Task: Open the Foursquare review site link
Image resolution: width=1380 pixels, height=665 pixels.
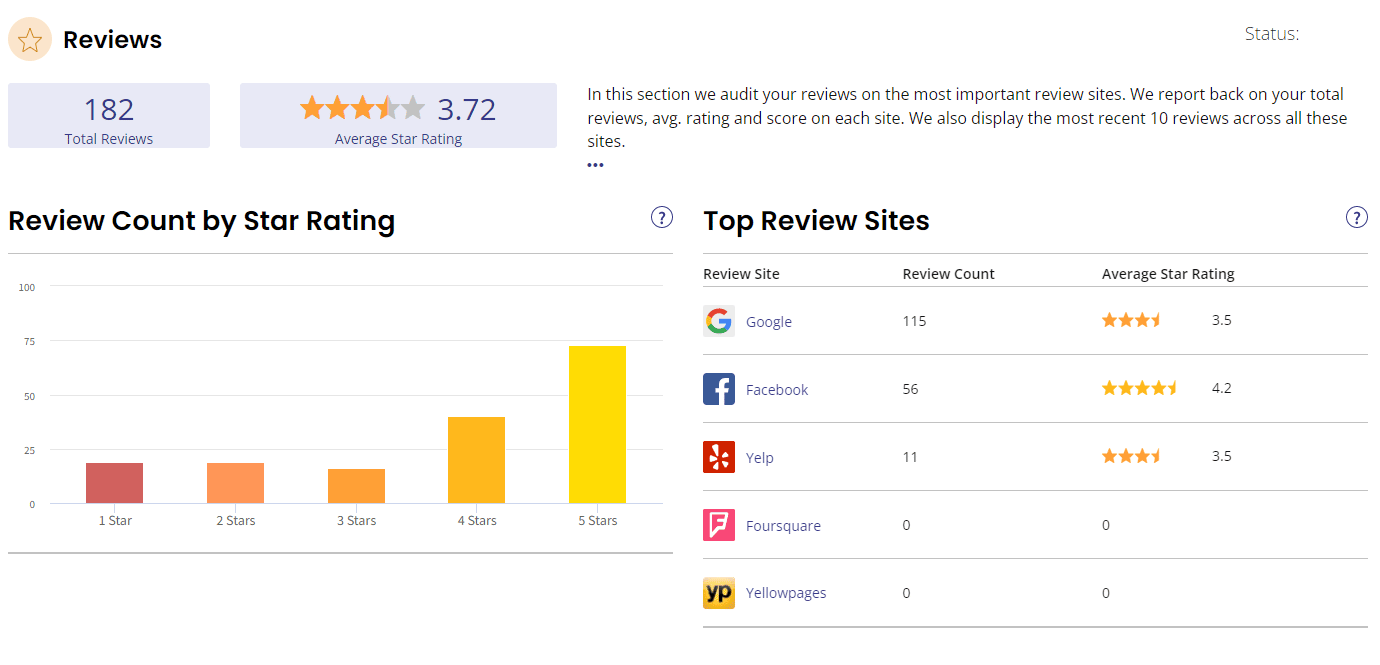Action: coord(782,526)
